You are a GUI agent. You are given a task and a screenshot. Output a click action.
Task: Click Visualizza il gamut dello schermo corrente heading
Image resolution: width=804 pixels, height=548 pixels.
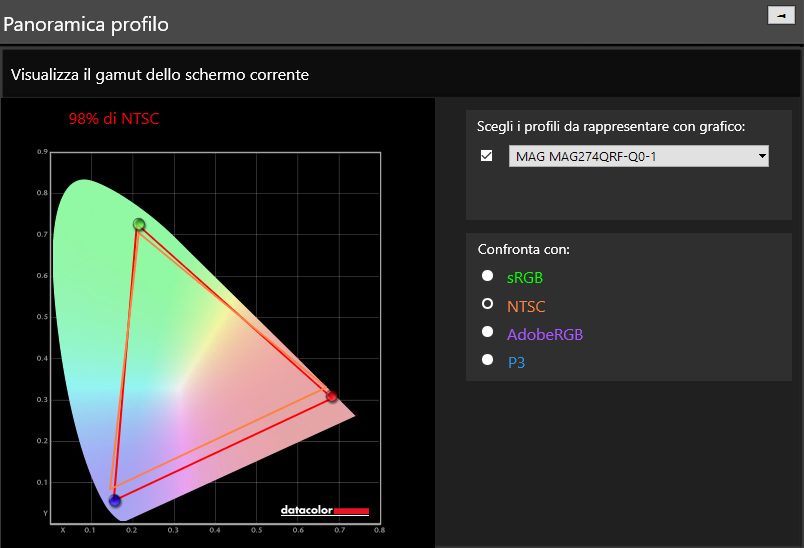[x=160, y=75]
